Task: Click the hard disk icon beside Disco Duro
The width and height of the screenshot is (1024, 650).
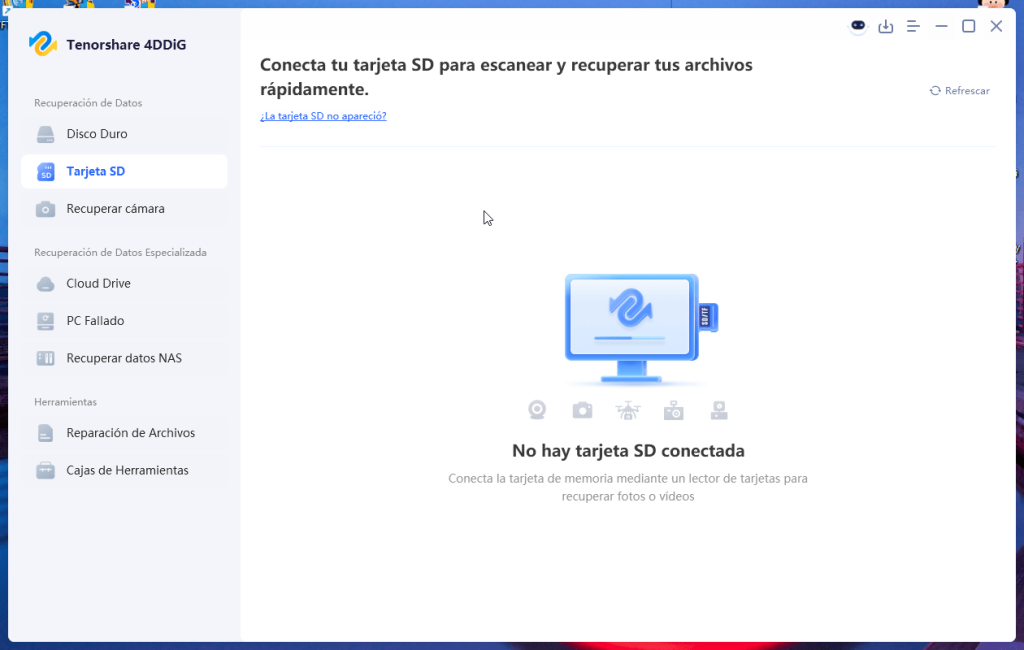Action: pyautogui.click(x=45, y=135)
